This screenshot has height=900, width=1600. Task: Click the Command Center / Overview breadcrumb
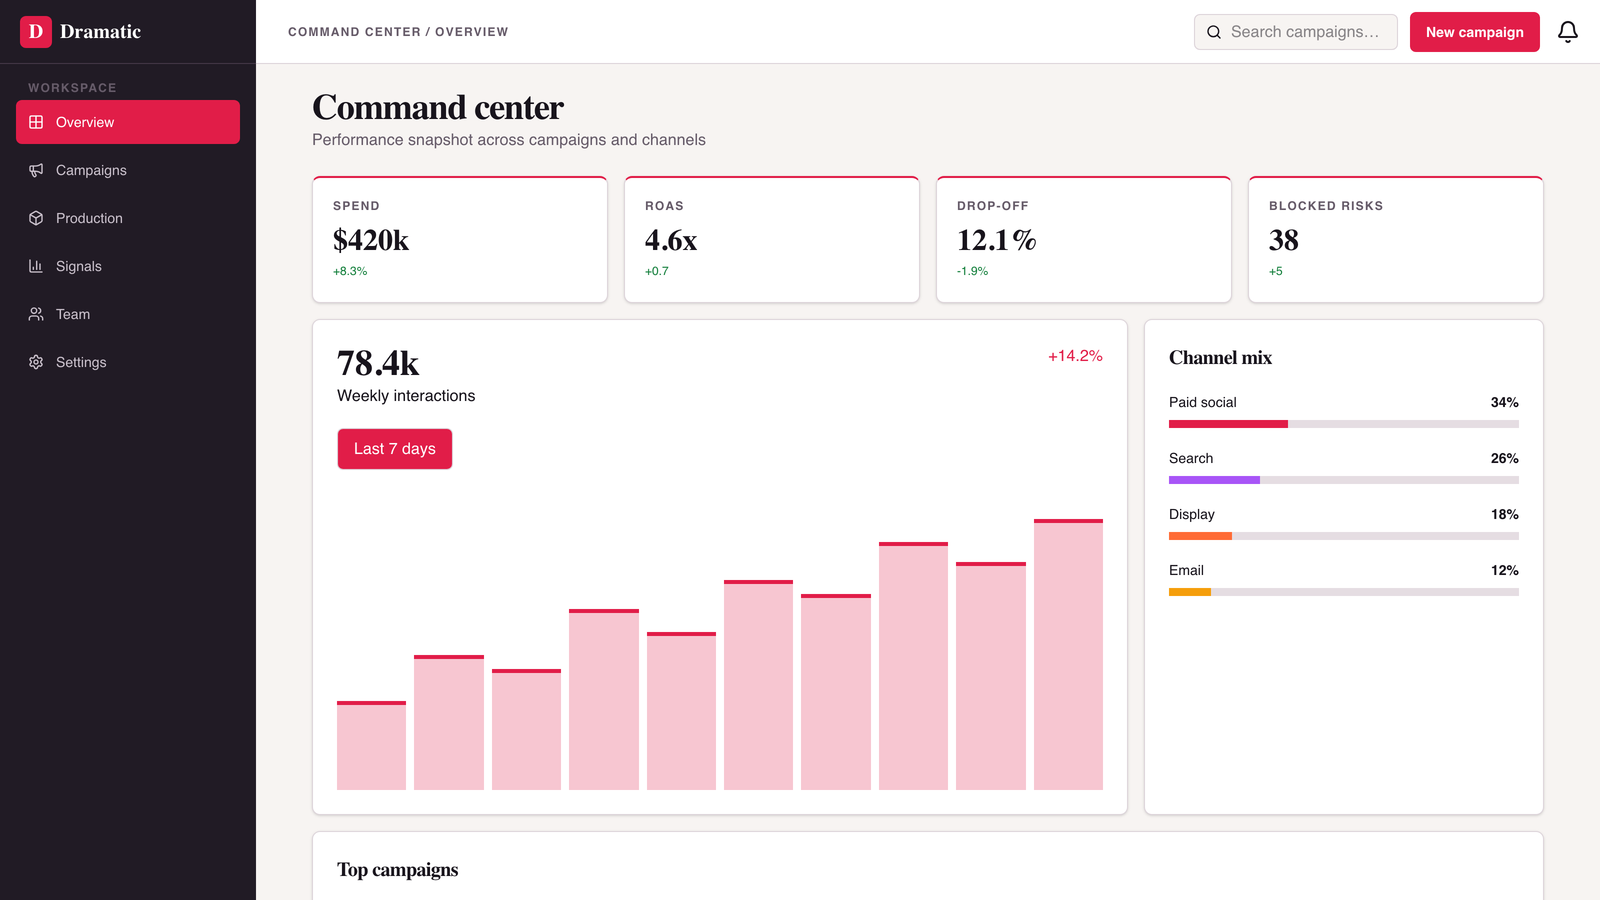pyautogui.click(x=398, y=32)
